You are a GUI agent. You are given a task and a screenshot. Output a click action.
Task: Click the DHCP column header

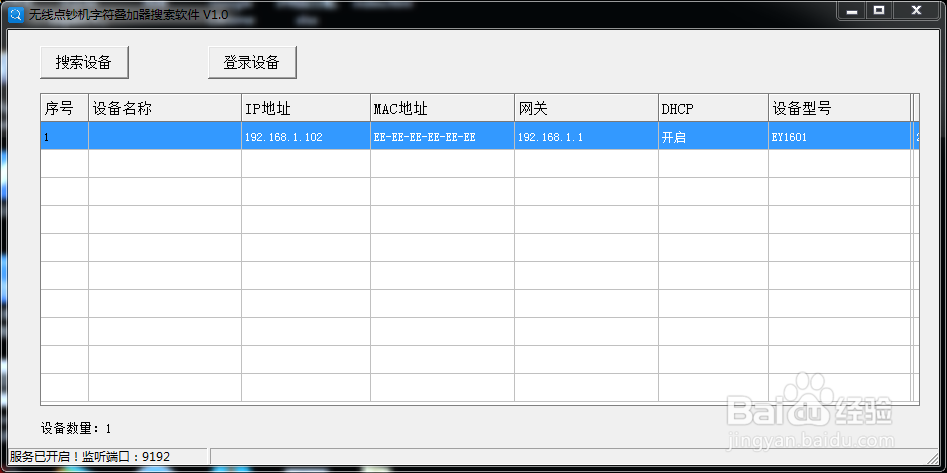point(713,108)
